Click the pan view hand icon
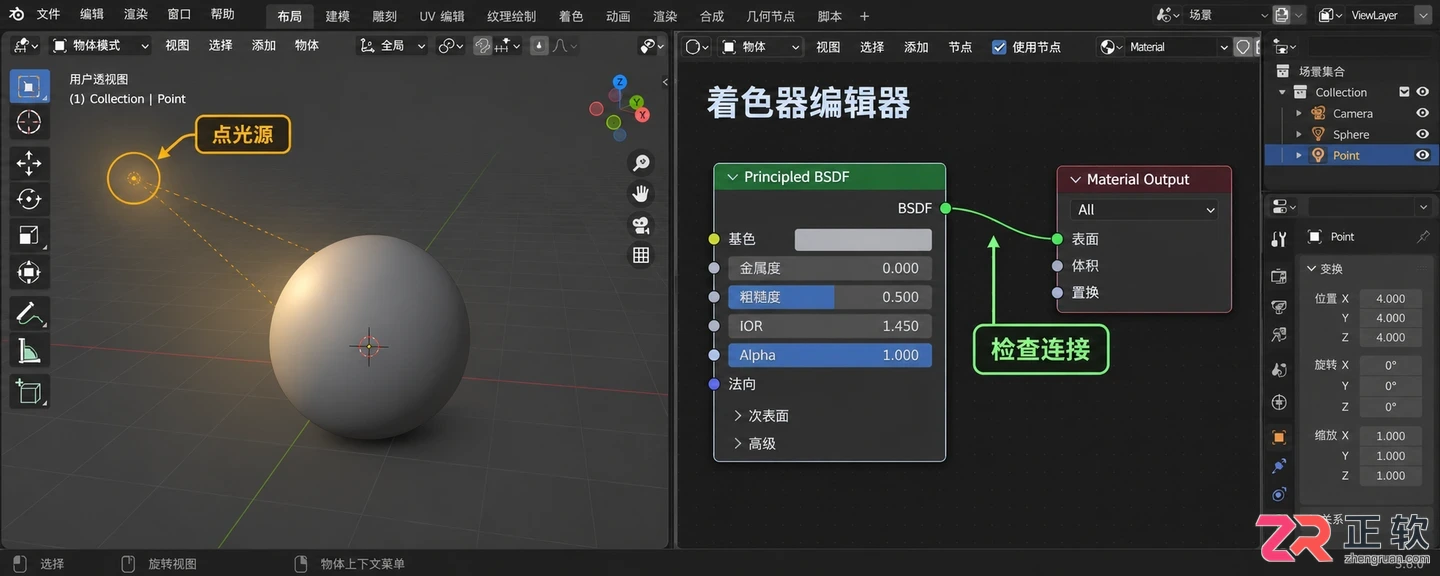The width and height of the screenshot is (1440, 576). (x=641, y=193)
